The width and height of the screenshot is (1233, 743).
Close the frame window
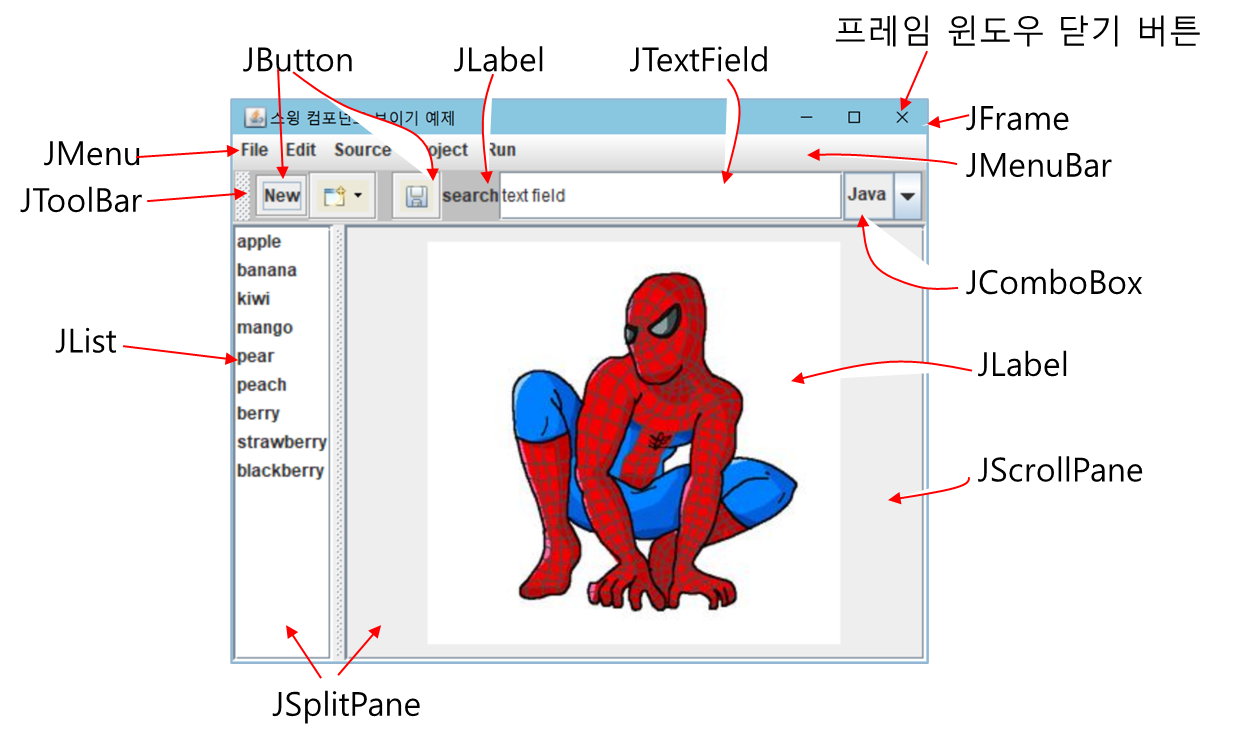point(902,118)
